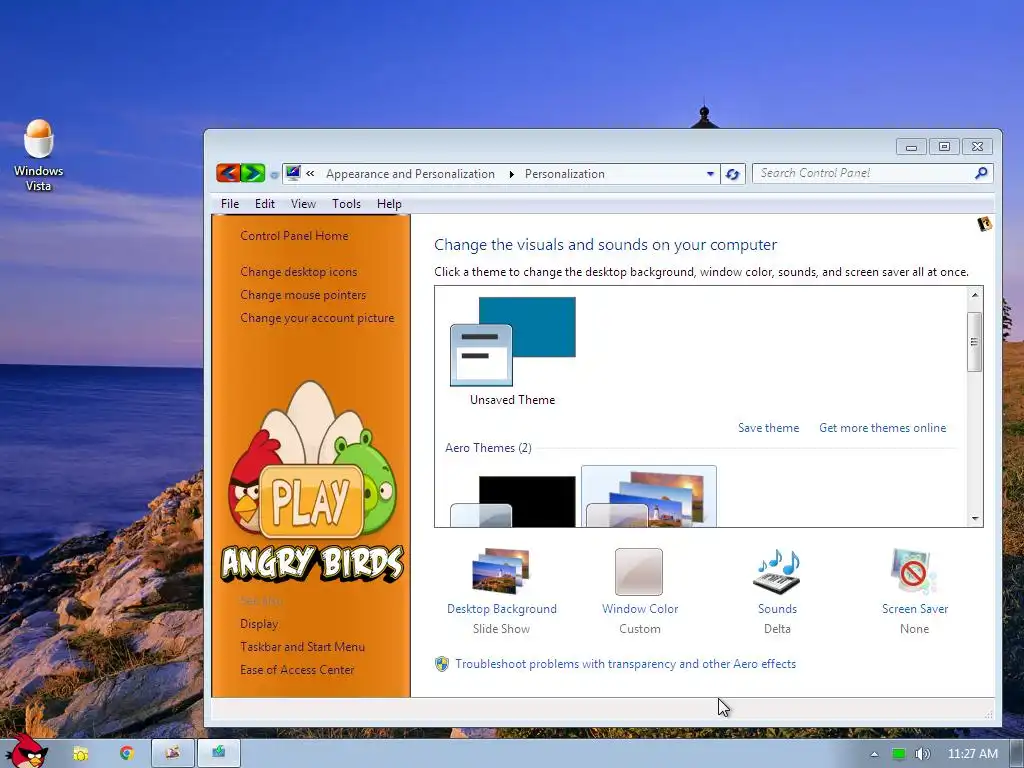Open Change desktop icons link
Screen dimensions: 1024x768
pos(298,272)
